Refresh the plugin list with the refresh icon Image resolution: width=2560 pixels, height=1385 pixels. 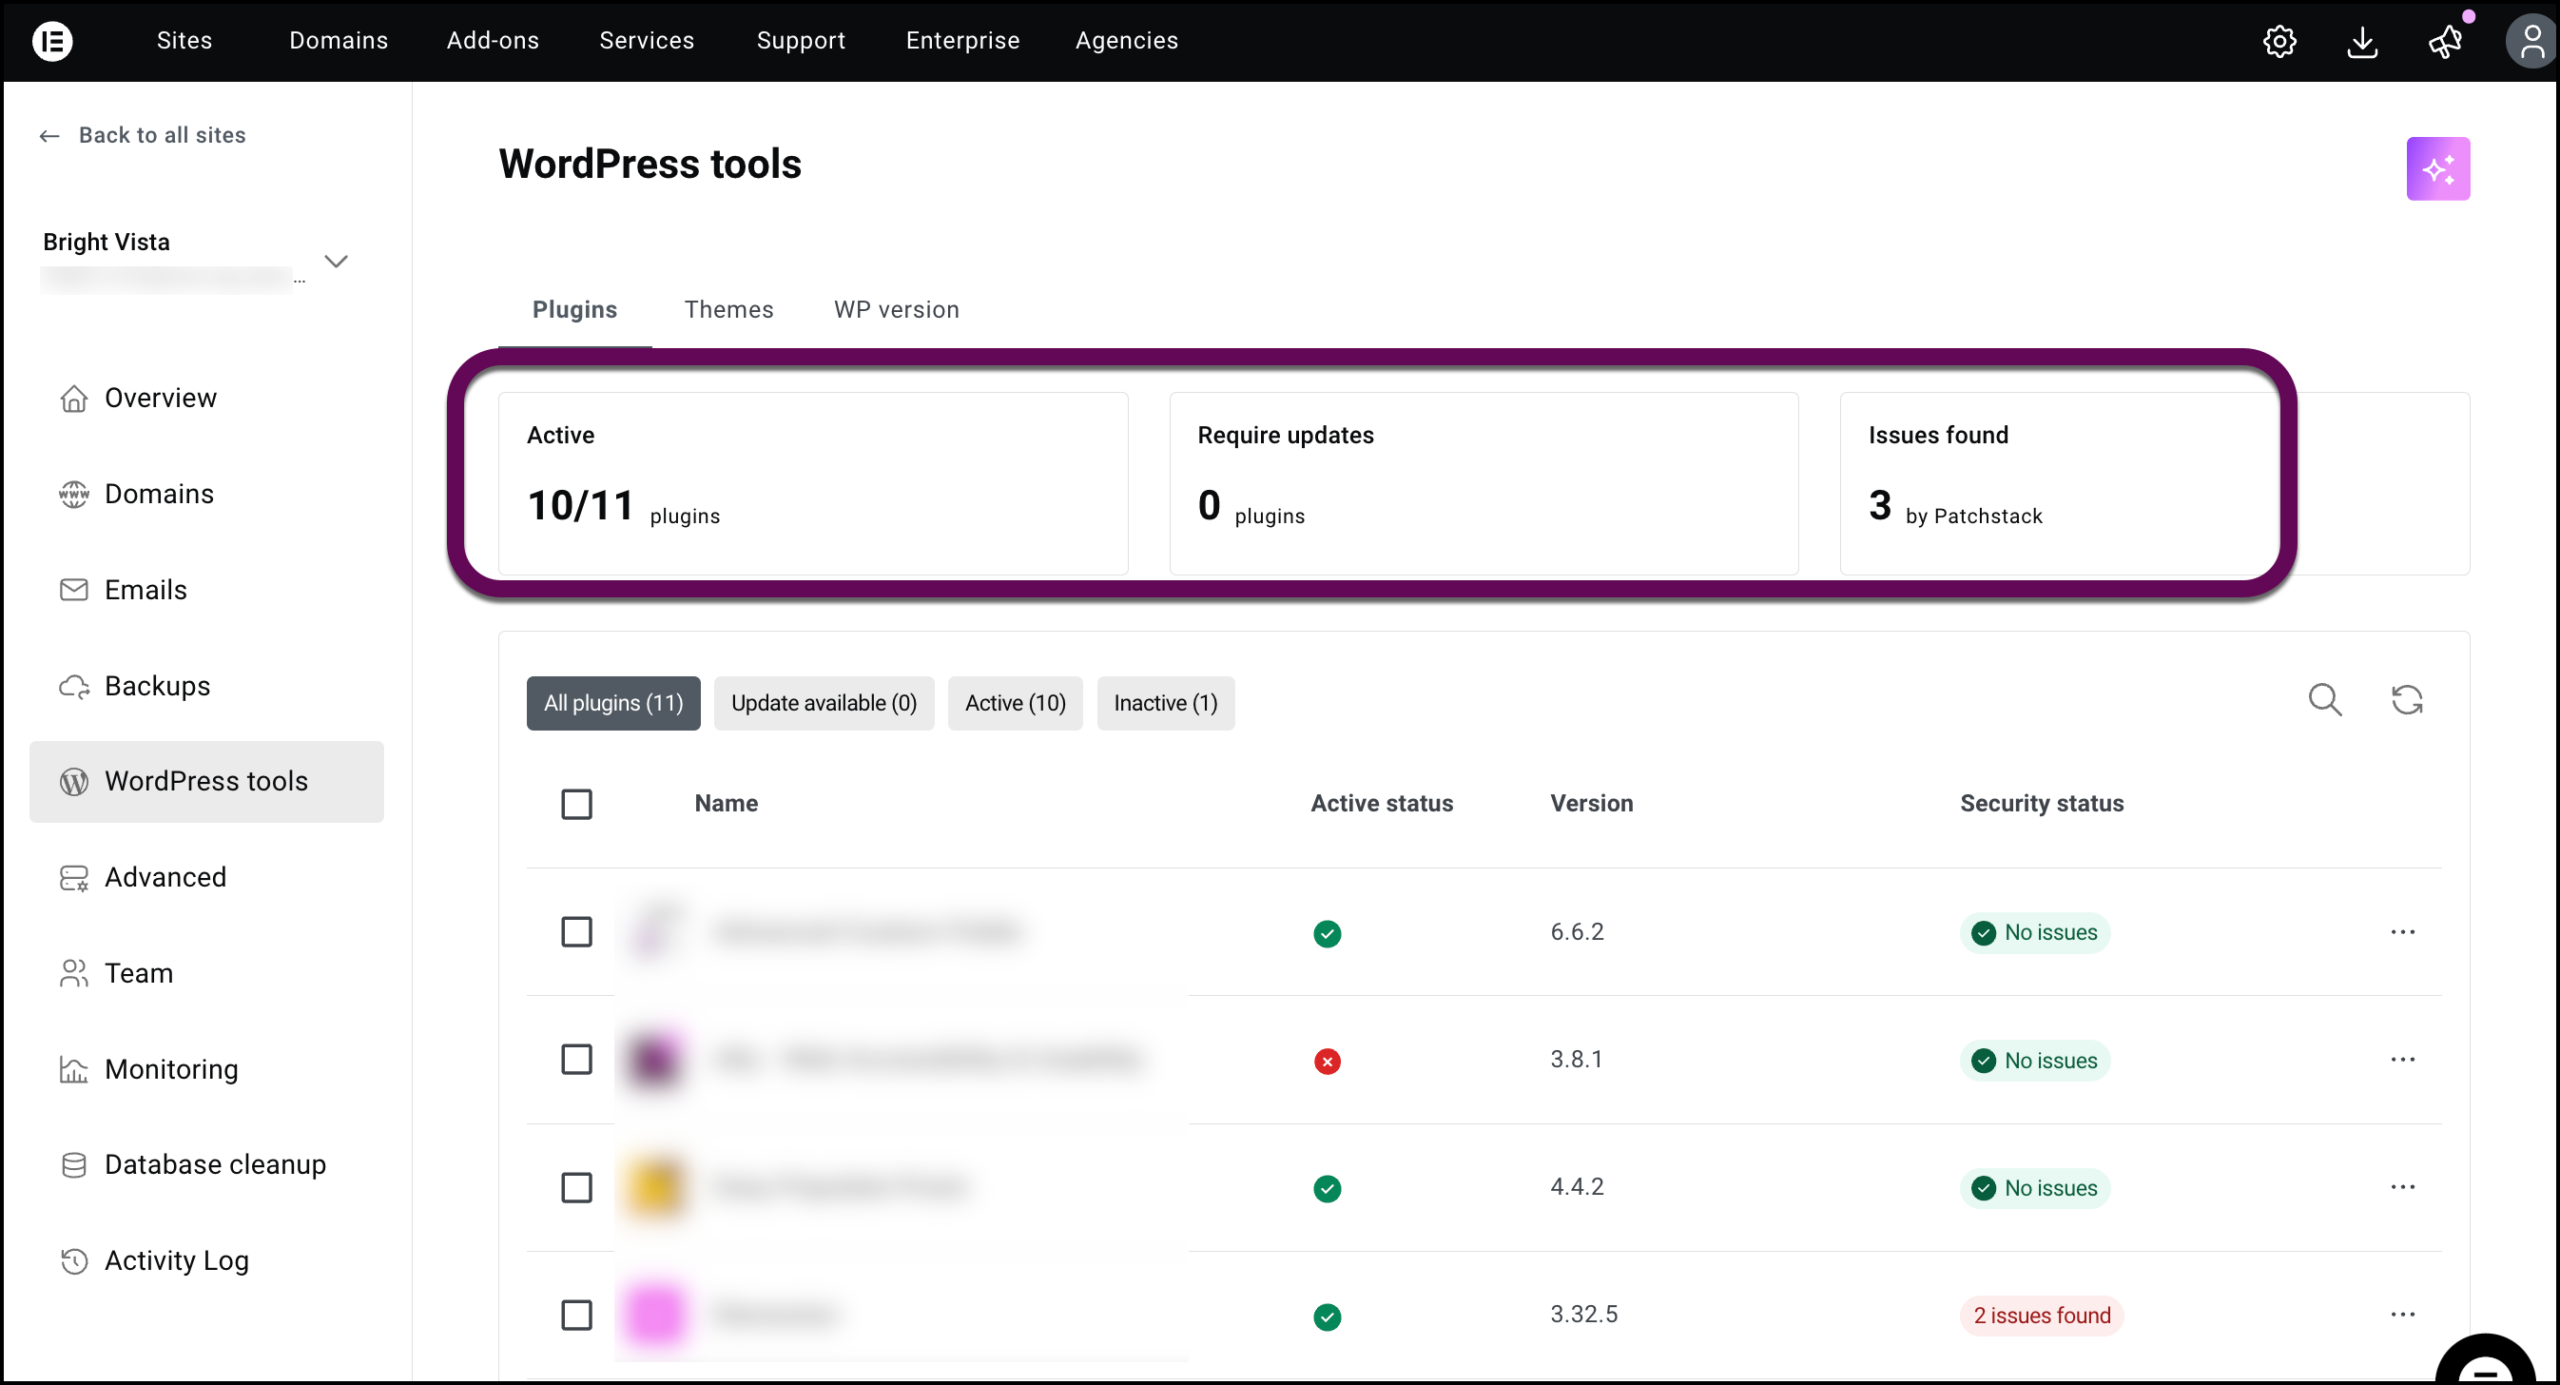(2408, 700)
